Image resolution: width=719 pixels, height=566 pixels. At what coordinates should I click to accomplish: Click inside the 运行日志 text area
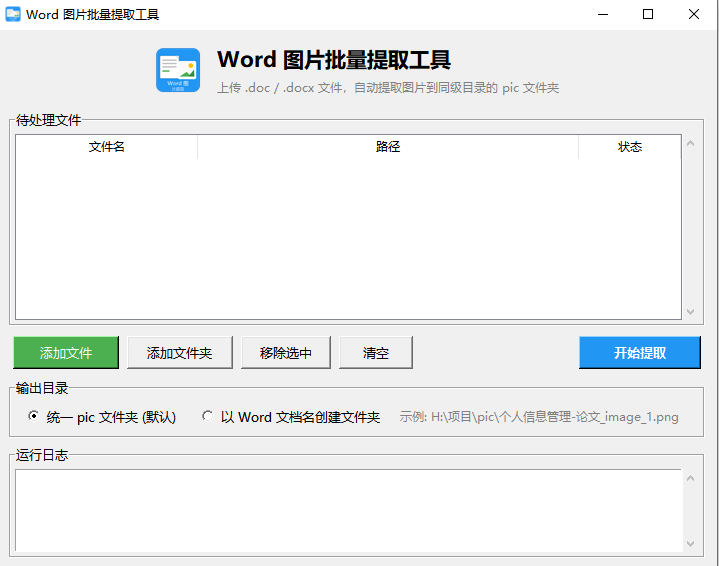click(x=348, y=510)
